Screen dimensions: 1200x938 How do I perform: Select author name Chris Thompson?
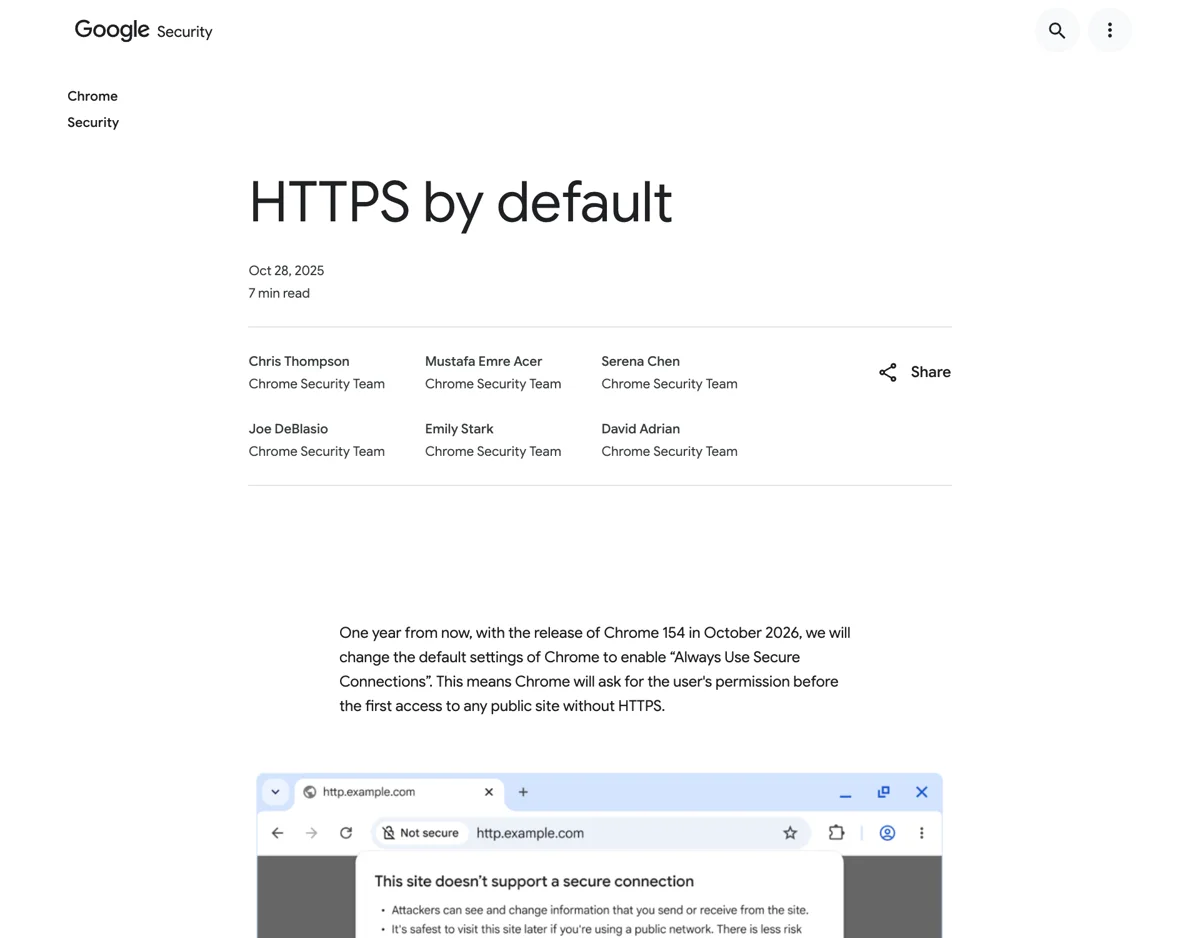(x=299, y=361)
